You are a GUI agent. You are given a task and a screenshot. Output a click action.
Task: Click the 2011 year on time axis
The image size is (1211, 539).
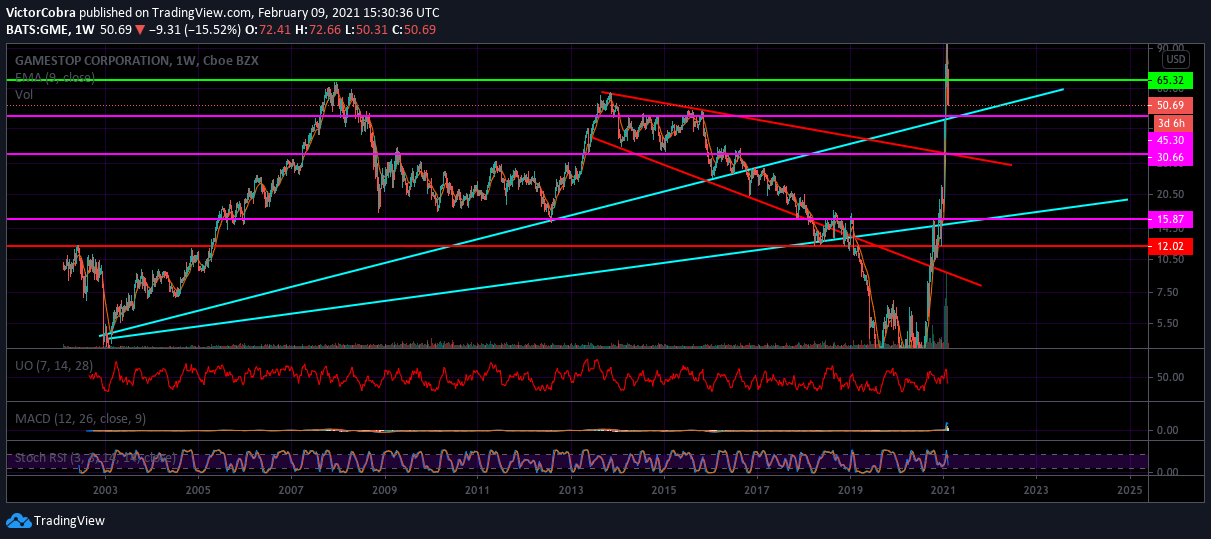477,491
